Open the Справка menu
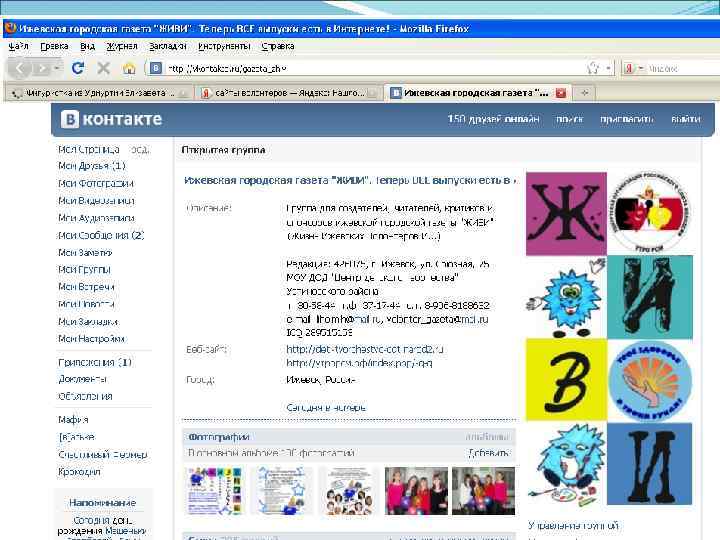This screenshot has width=720, height=540. pos(278,46)
